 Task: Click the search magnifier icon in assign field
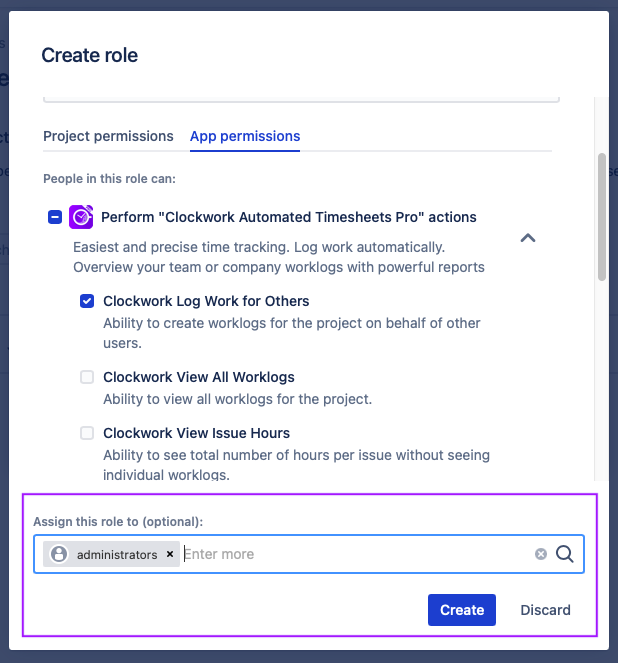pos(564,554)
